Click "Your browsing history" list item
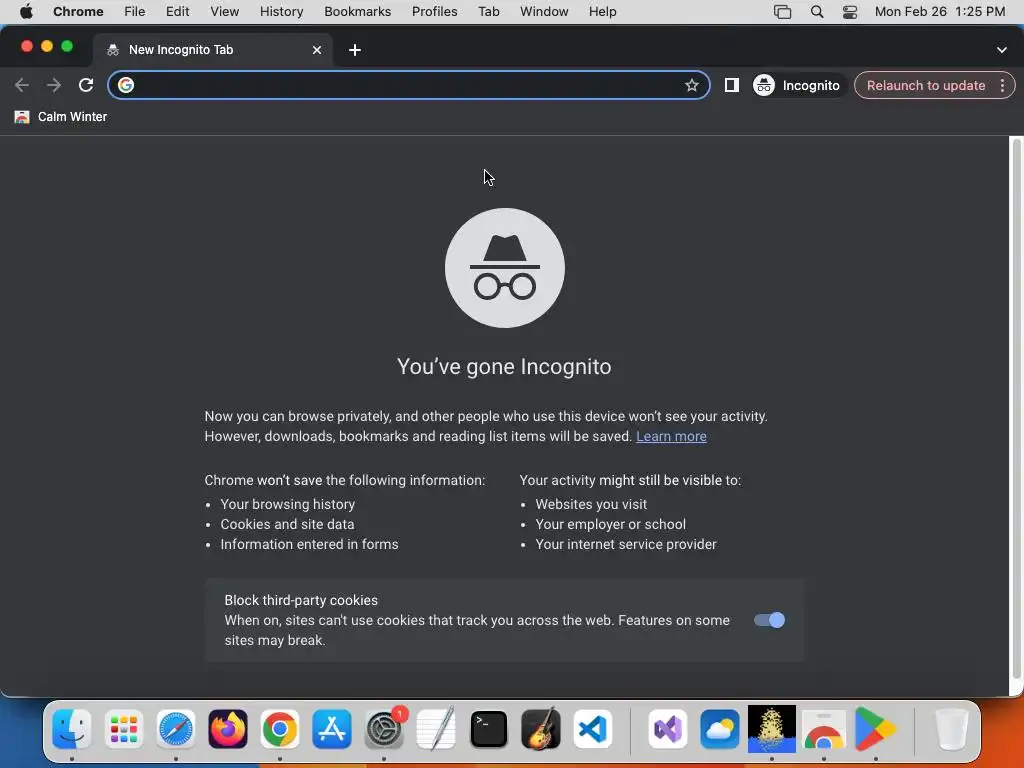1024x768 pixels. [x=287, y=504]
